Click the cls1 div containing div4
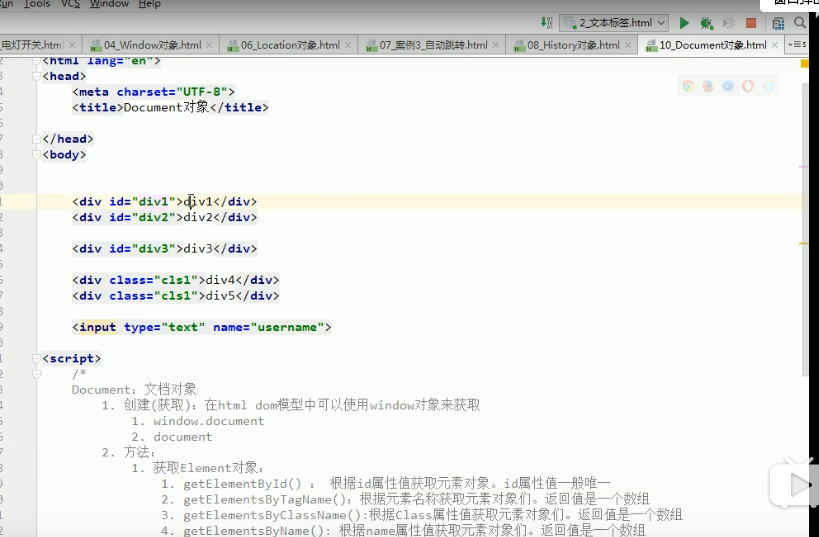819x537 pixels. tap(176, 280)
